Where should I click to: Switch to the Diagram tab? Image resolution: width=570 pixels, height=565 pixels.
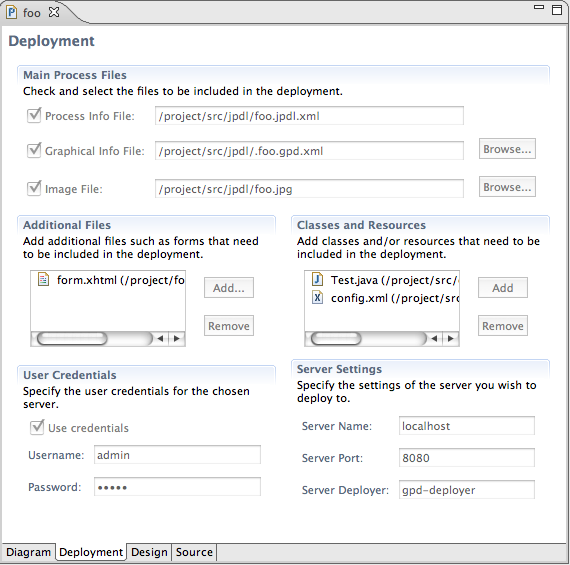coord(28,552)
